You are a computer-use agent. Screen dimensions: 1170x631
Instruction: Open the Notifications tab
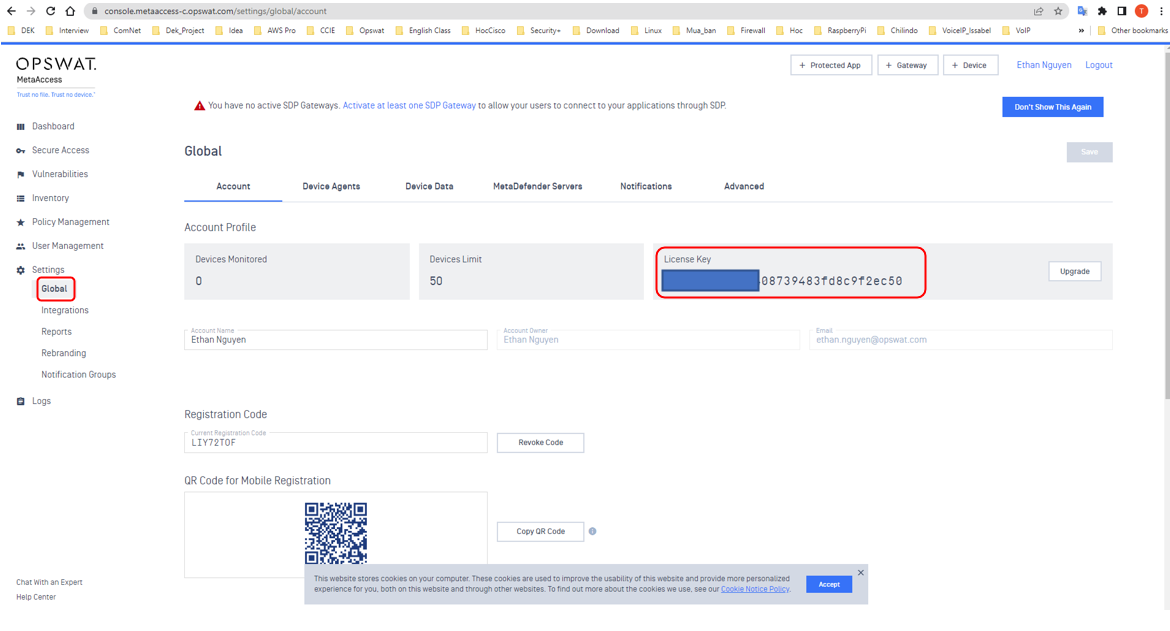click(646, 186)
